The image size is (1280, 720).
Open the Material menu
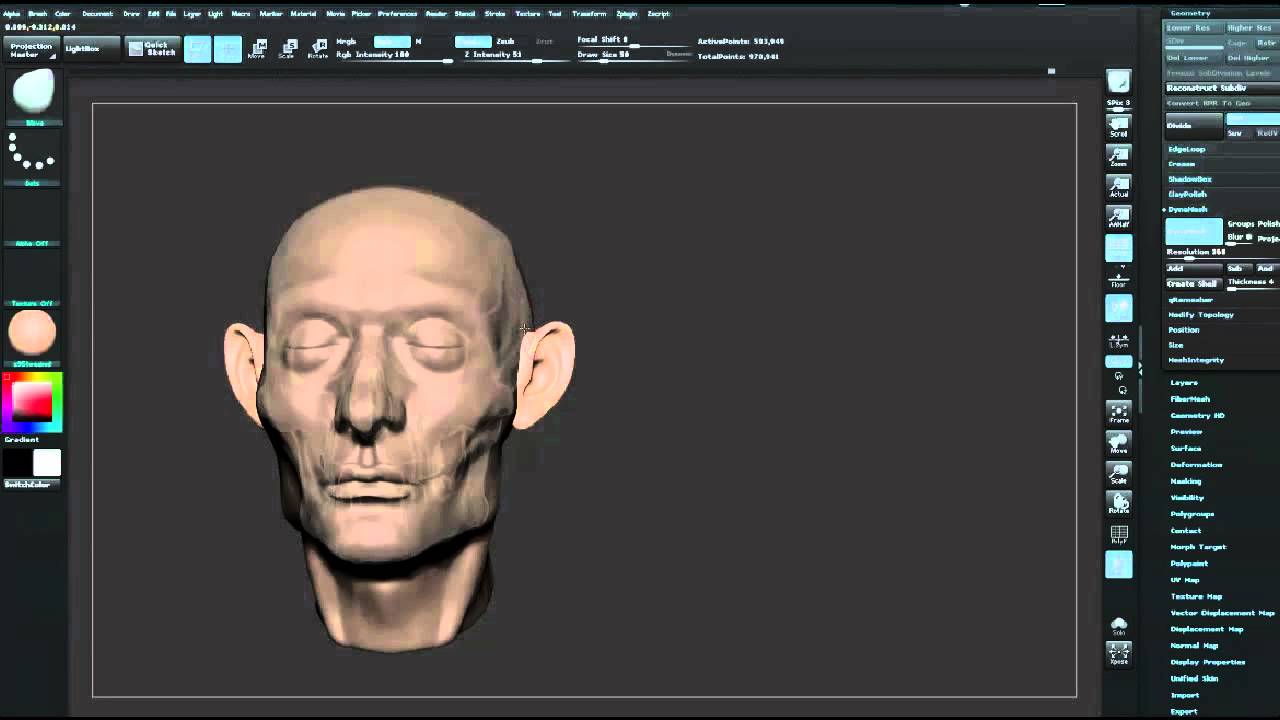[x=303, y=14]
